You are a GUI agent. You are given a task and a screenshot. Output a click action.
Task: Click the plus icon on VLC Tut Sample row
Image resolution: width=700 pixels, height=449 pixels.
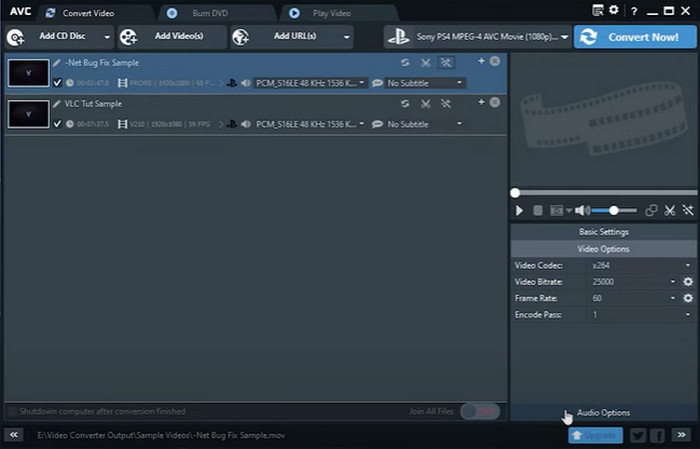tap(481, 102)
